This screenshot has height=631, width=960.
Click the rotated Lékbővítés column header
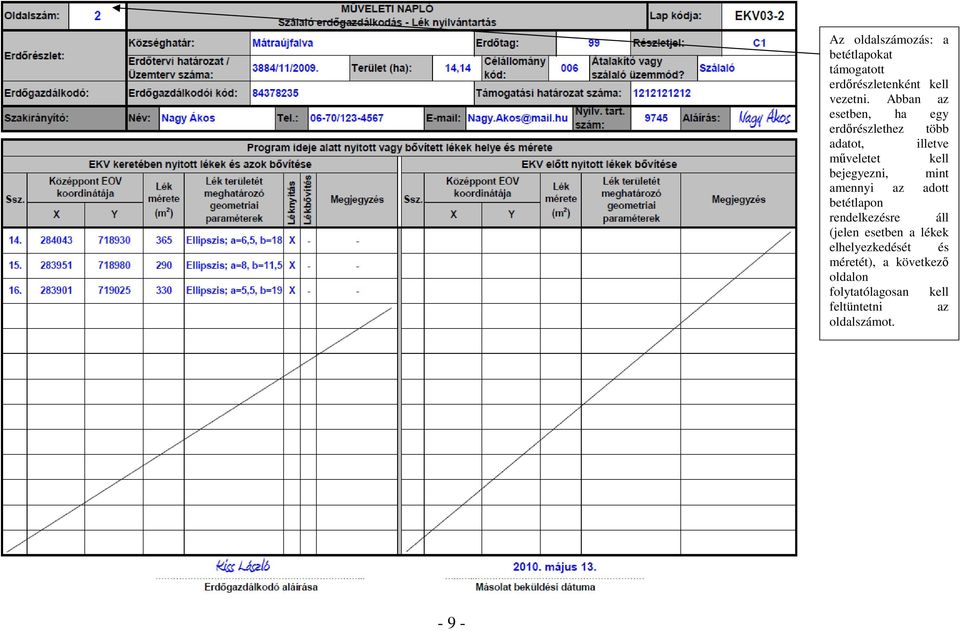(308, 200)
